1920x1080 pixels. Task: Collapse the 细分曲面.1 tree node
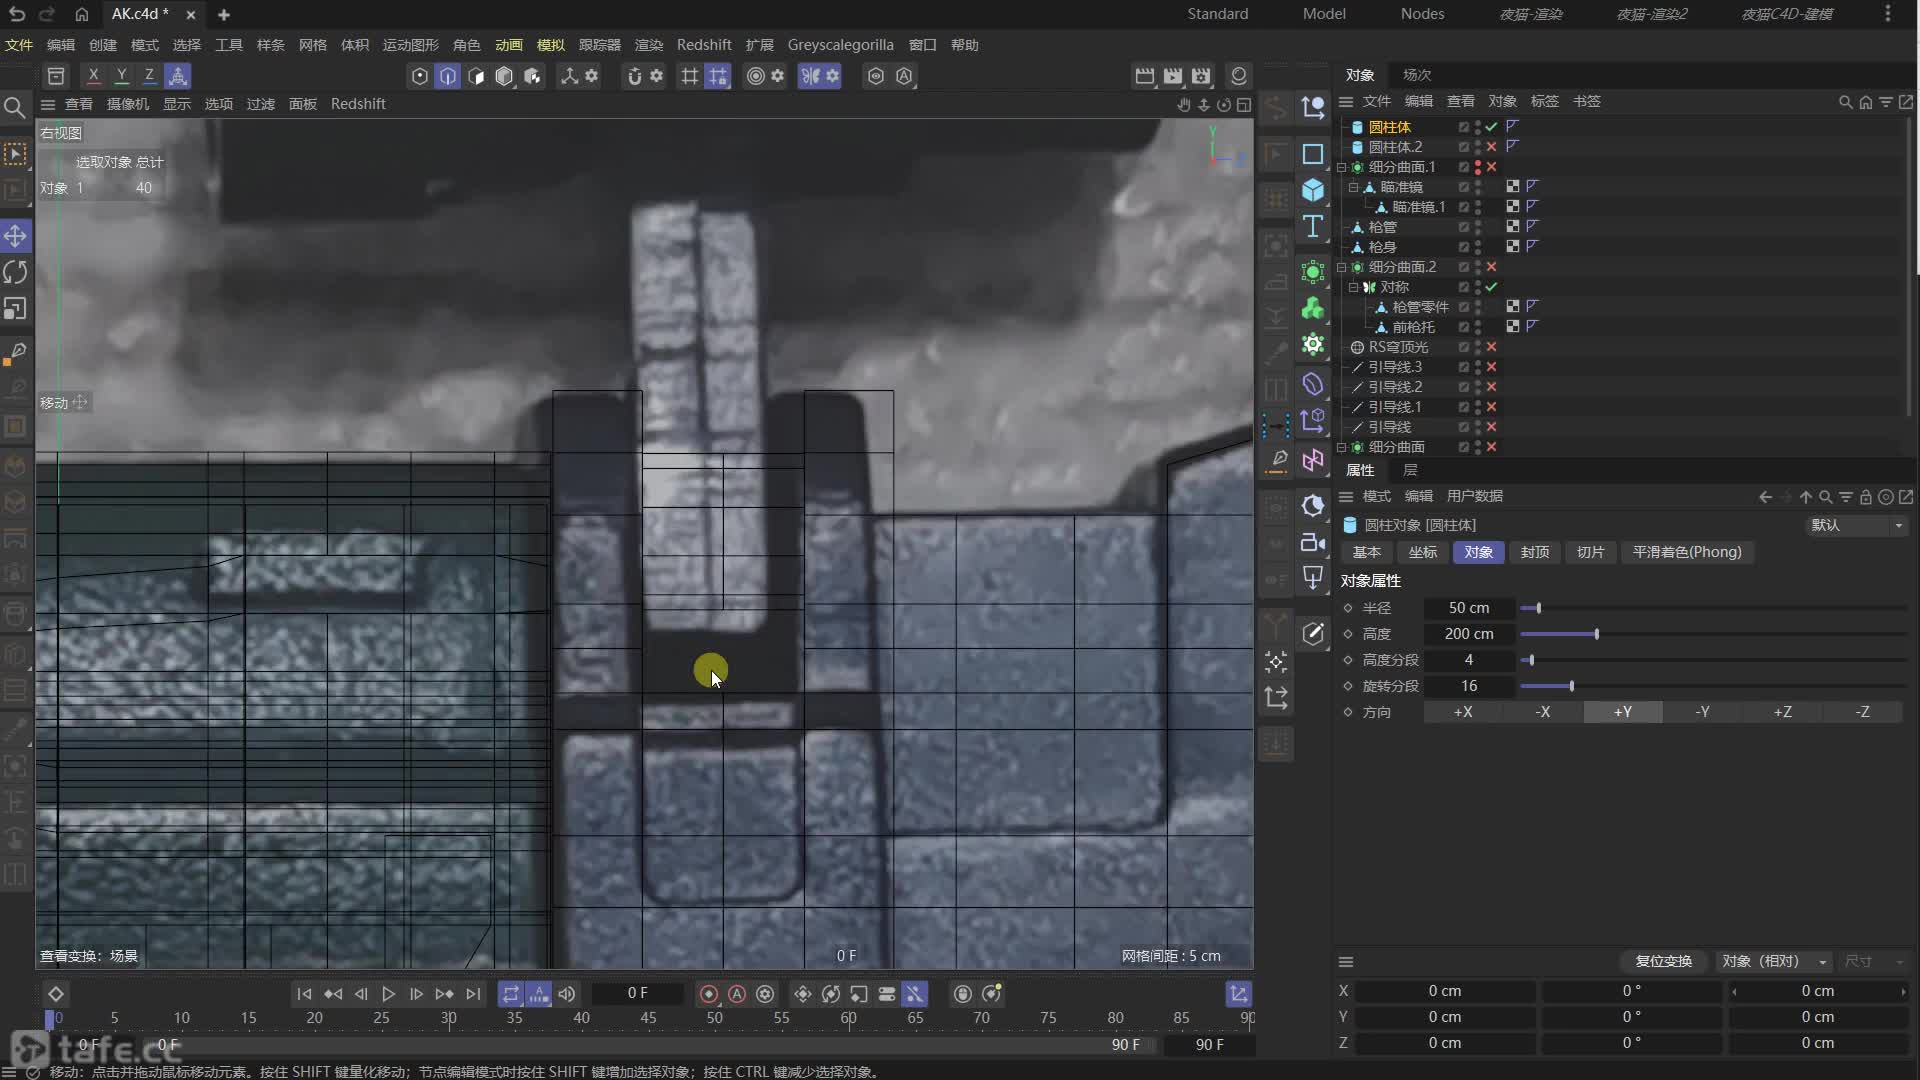1342,167
